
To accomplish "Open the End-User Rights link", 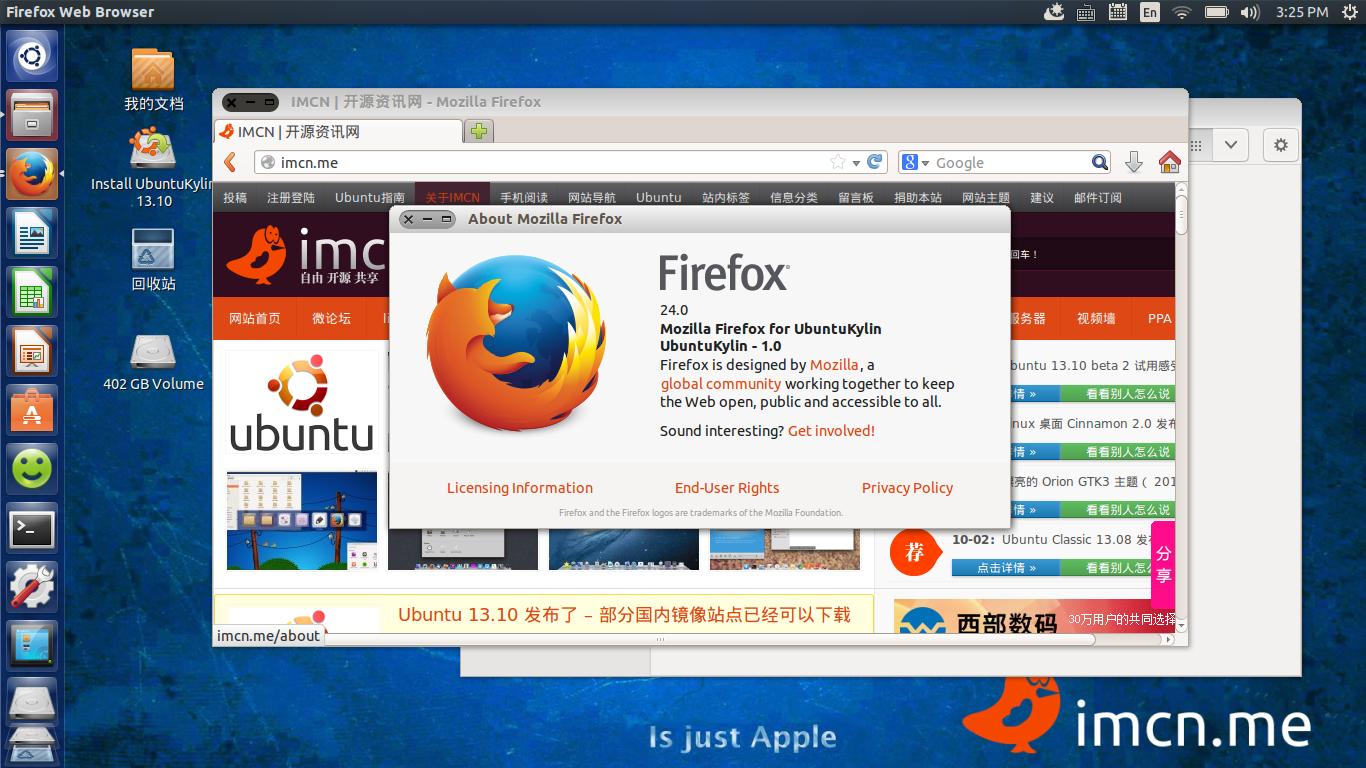I will (x=727, y=488).
